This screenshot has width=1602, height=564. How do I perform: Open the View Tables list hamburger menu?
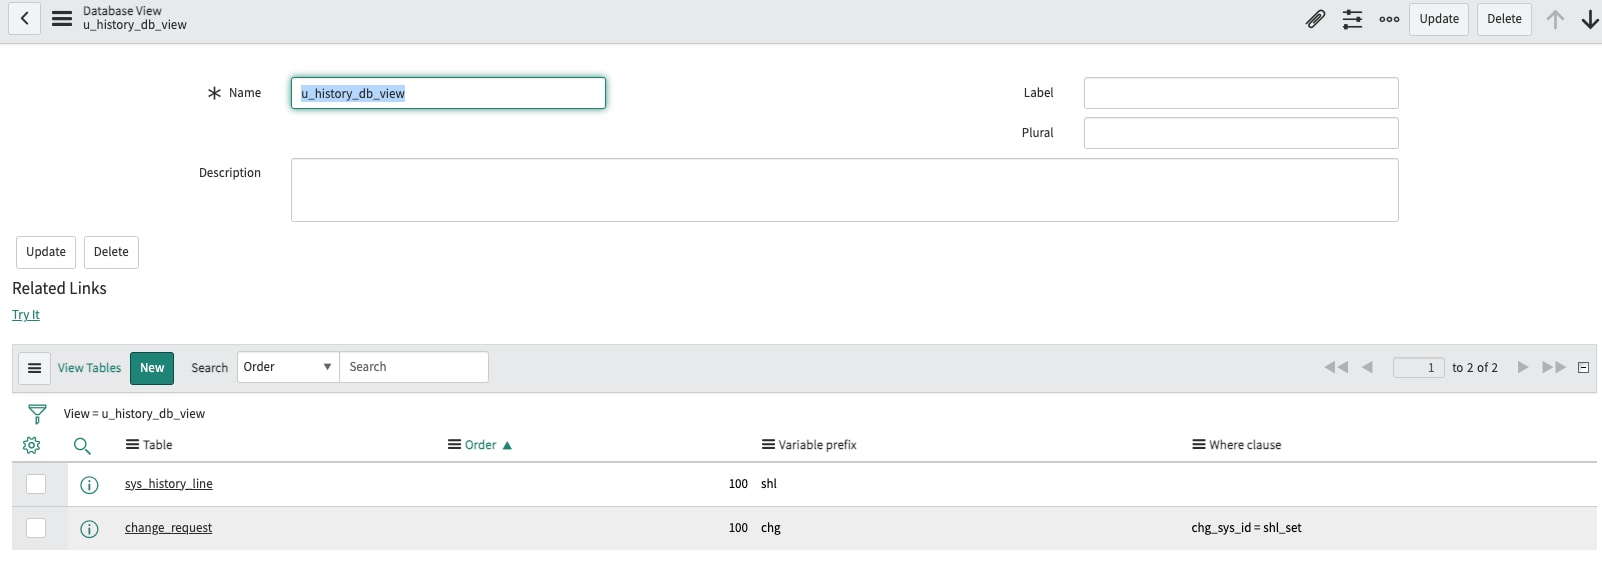tap(34, 368)
